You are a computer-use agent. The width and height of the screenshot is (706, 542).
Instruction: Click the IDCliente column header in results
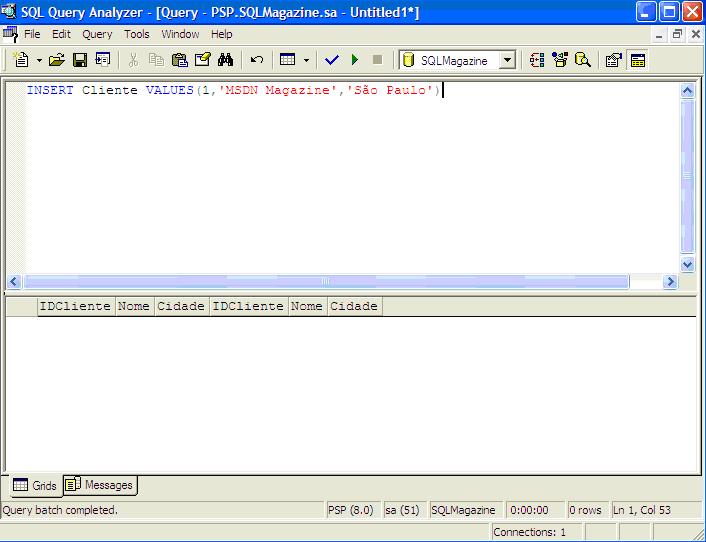(x=75, y=306)
